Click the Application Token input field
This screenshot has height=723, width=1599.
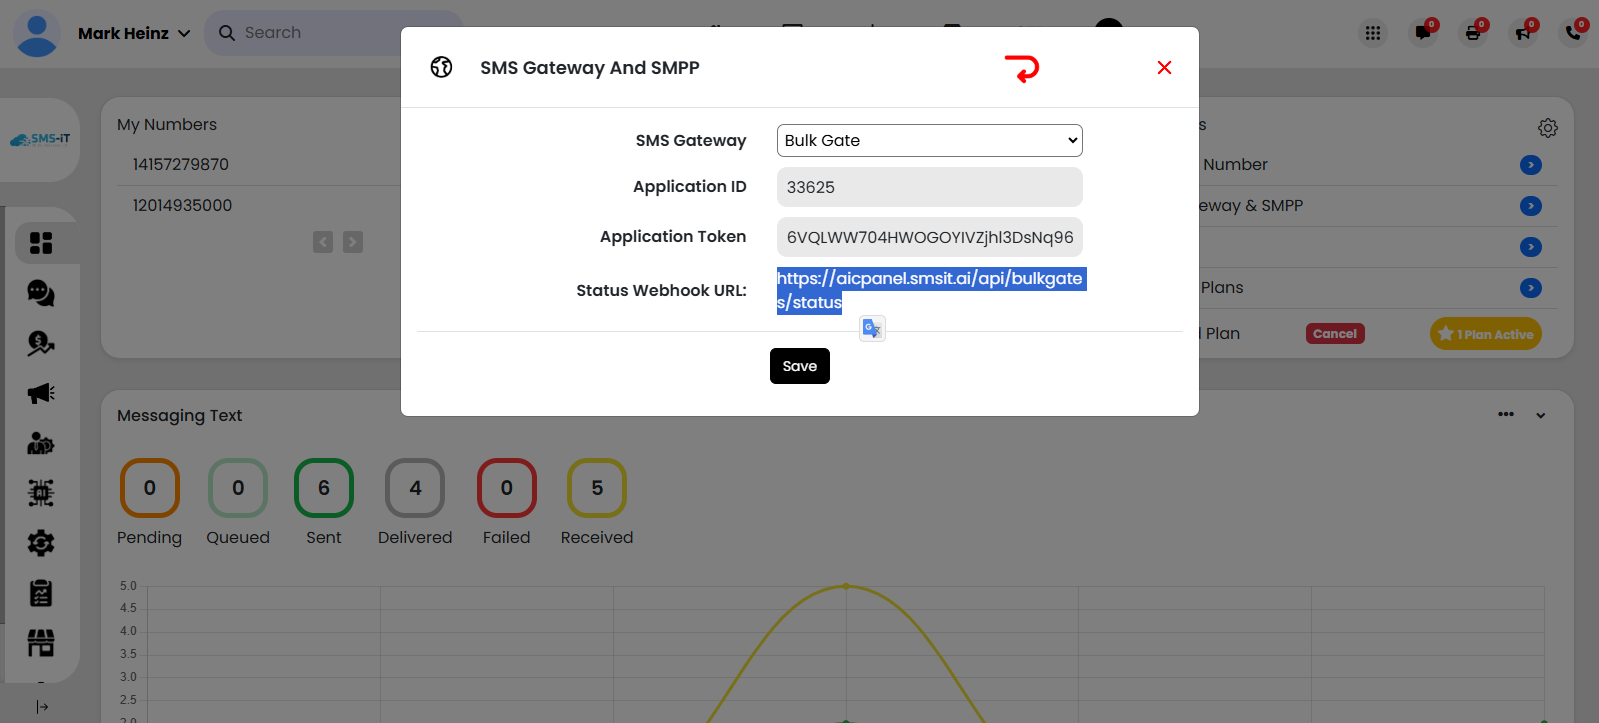[x=929, y=237]
